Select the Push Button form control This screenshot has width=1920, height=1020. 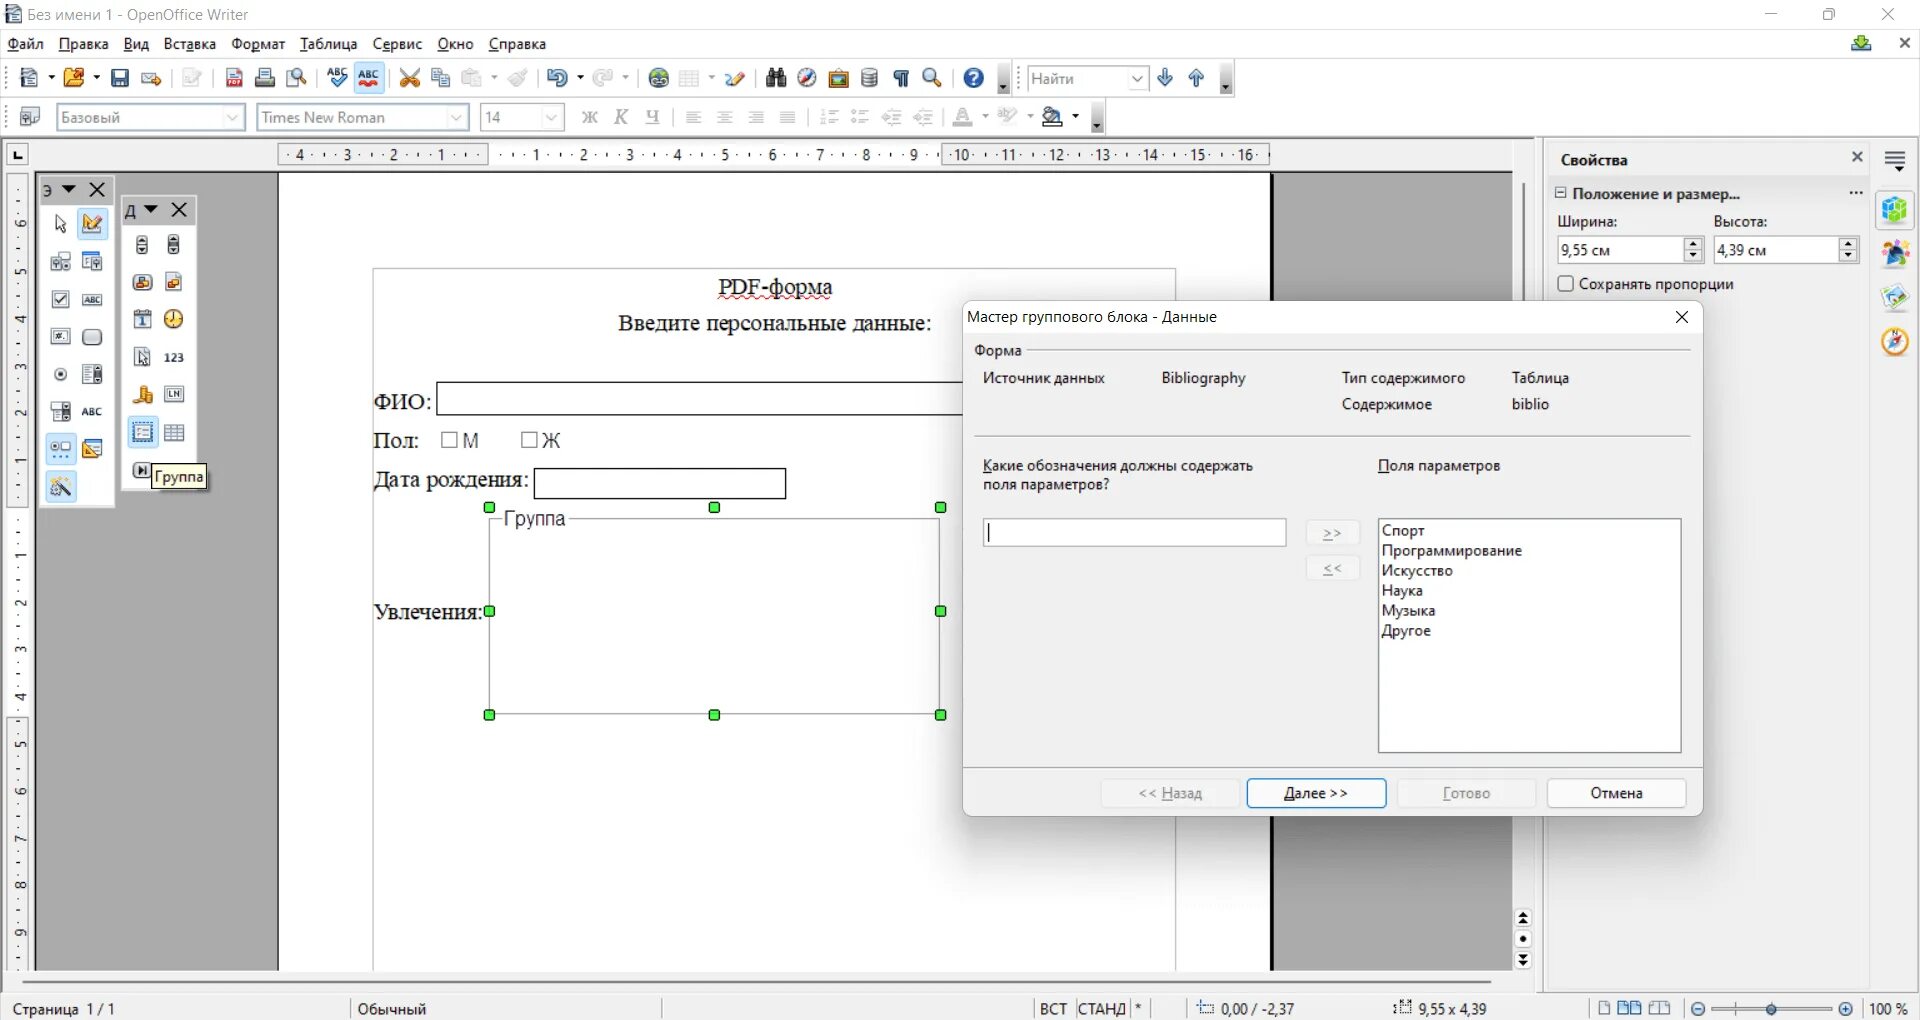coord(92,337)
